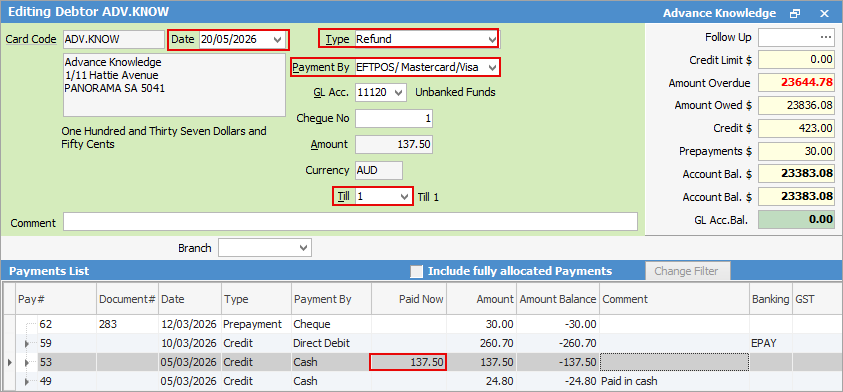843x392 pixels.
Task: Close the Editing Debtor window
Action: [x=824, y=13]
